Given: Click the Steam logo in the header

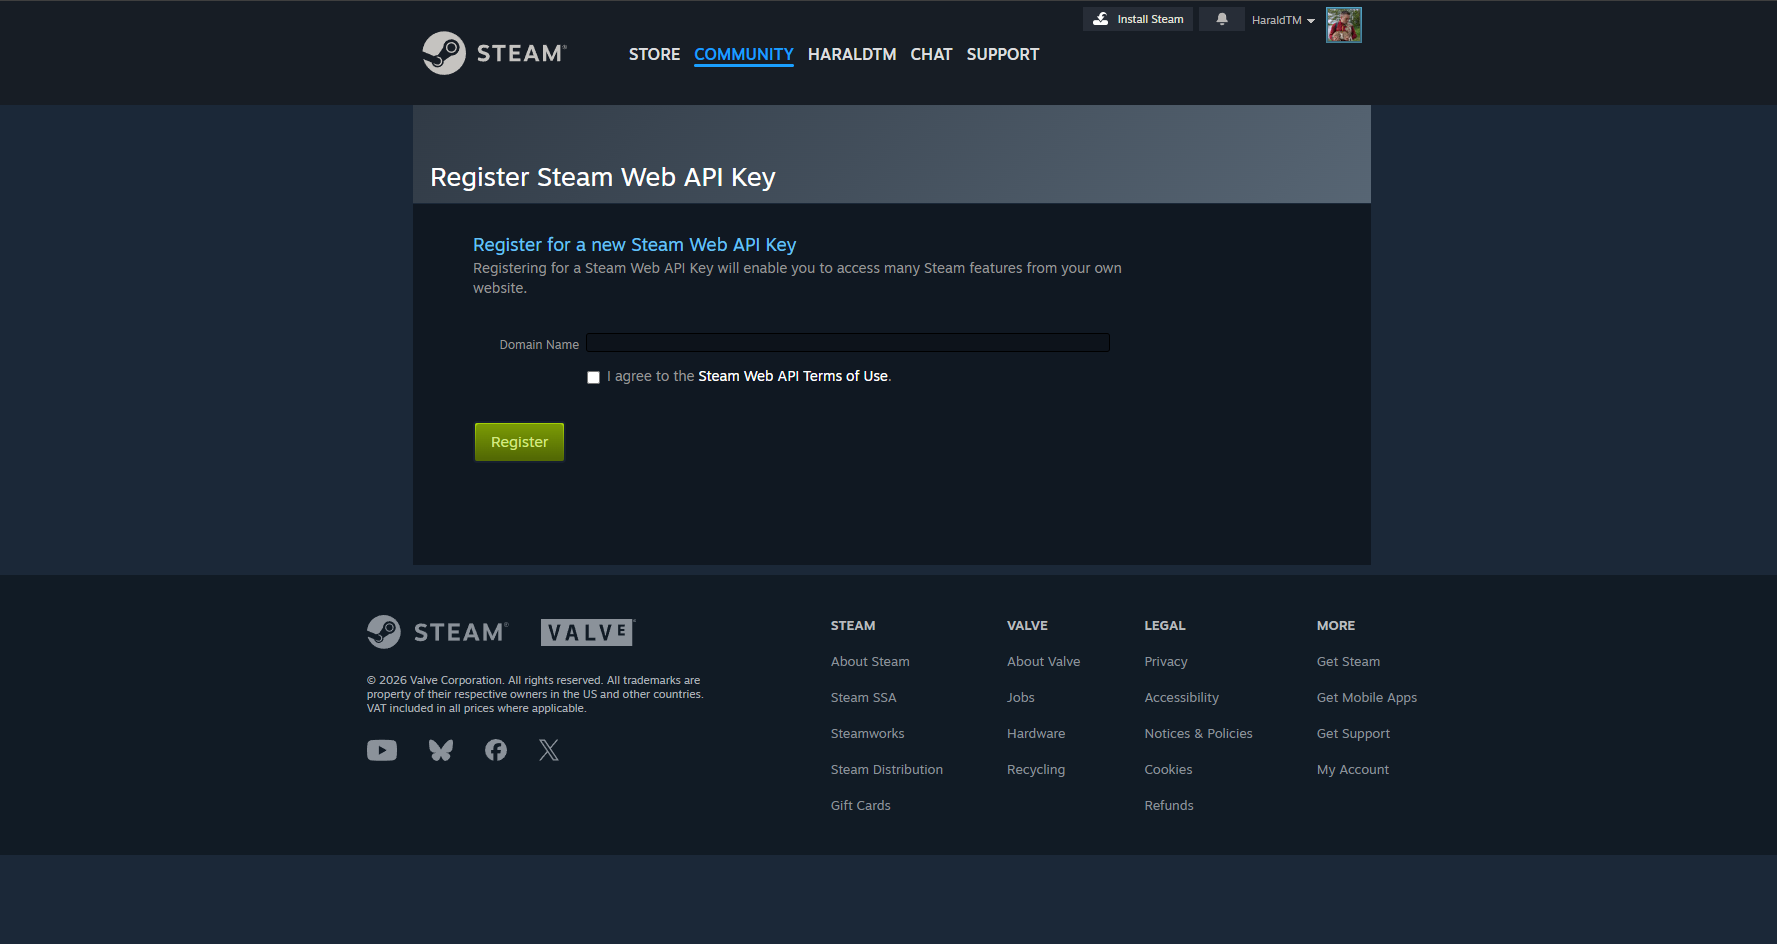Looking at the screenshot, I should [493, 53].
